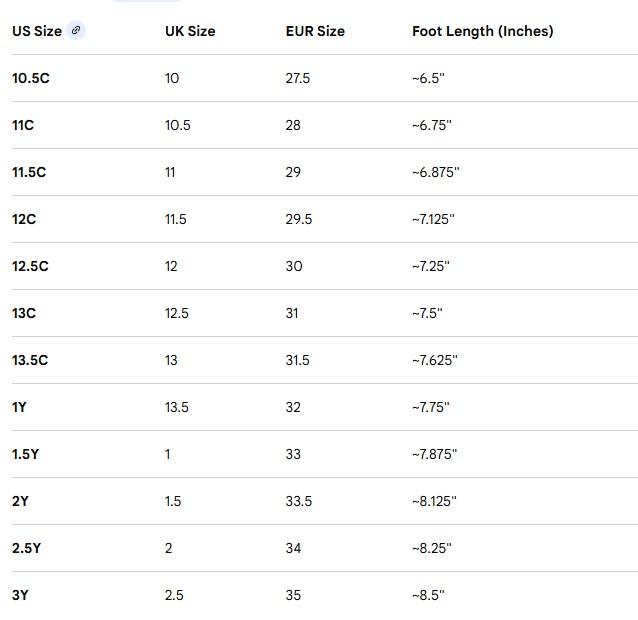
Task: Select the 2Y size row label
Action: pos(20,501)
